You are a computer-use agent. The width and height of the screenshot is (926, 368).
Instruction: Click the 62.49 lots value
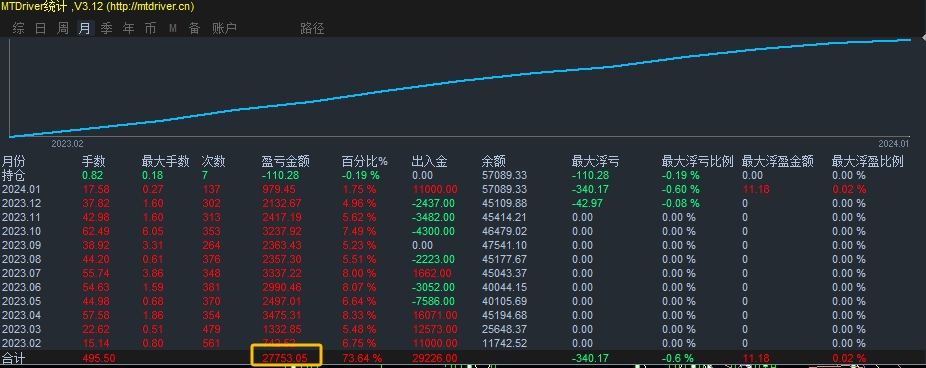click(x=95, y=231)
